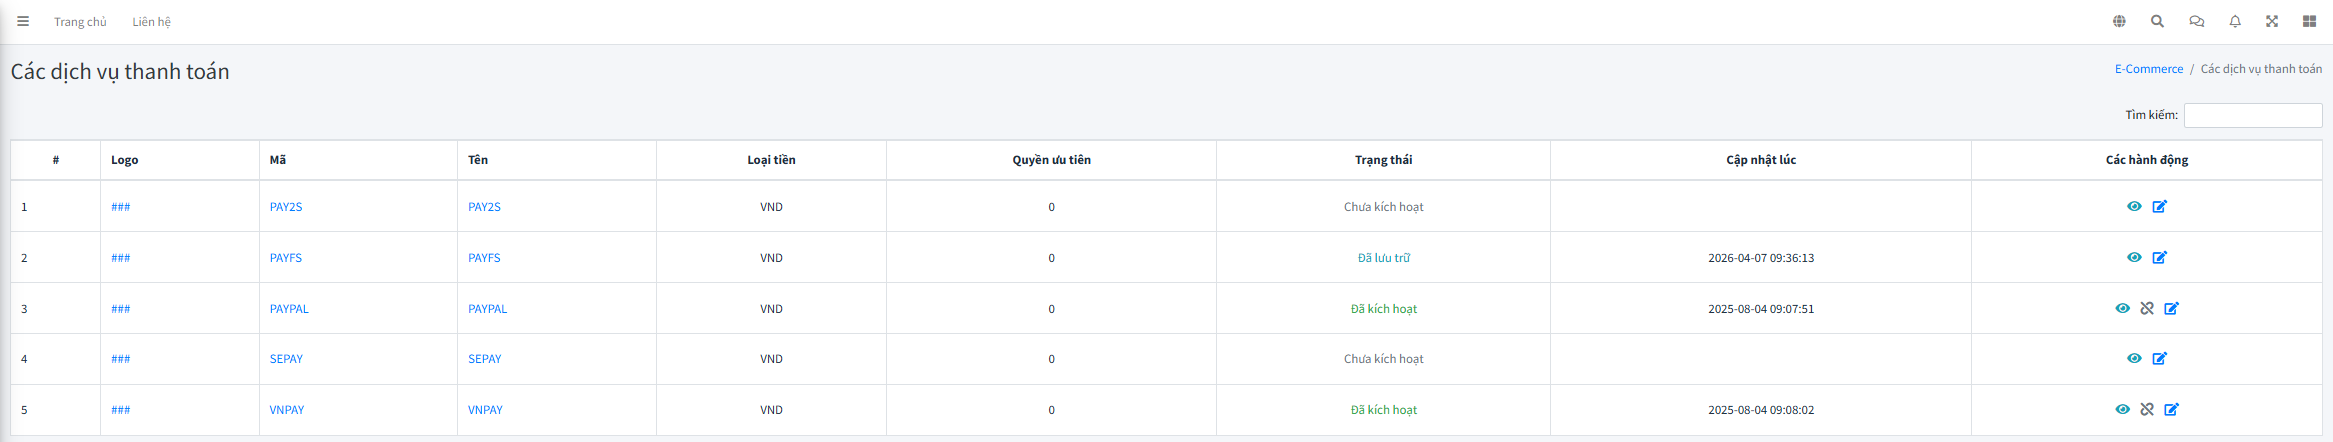2333x442 pixels.
Task: Focus the Tìm kiếm search field
Action: click(x=2252, y=115)
